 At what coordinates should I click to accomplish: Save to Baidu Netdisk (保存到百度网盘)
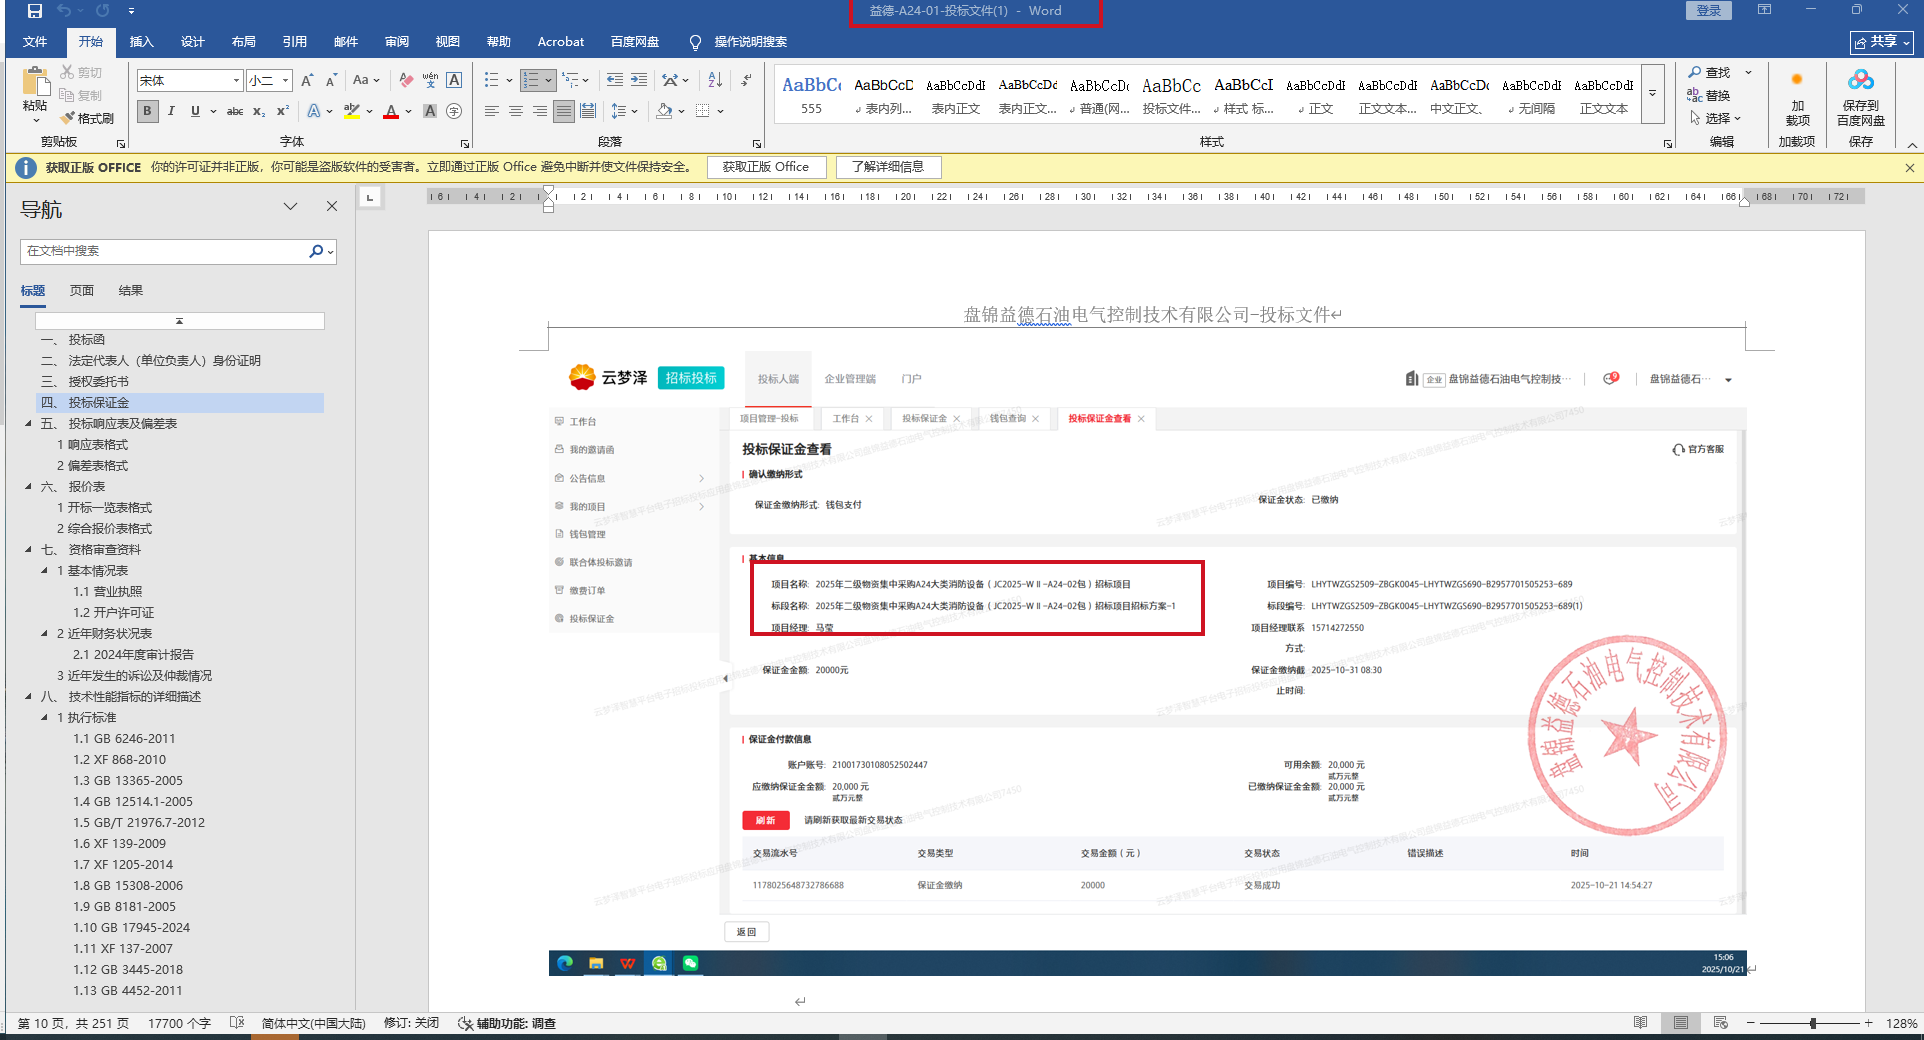coord(1860,98)
